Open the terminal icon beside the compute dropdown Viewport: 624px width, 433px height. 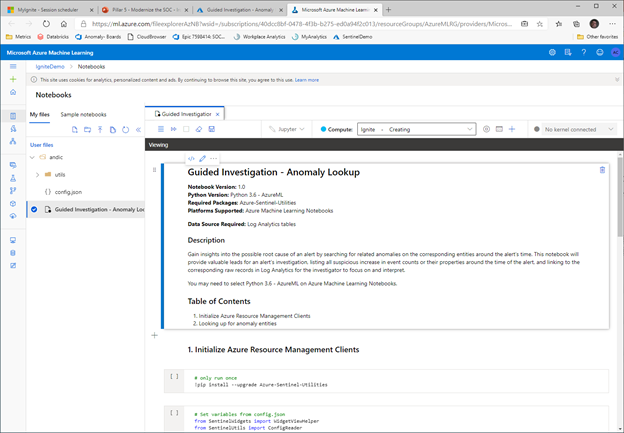(x=499, y=129)
